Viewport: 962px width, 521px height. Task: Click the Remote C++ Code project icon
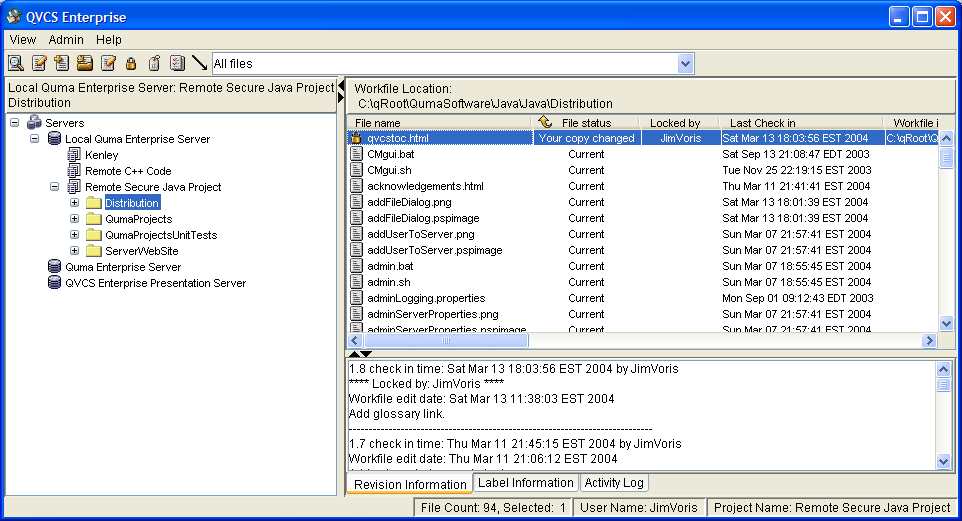tap(74, 171)
